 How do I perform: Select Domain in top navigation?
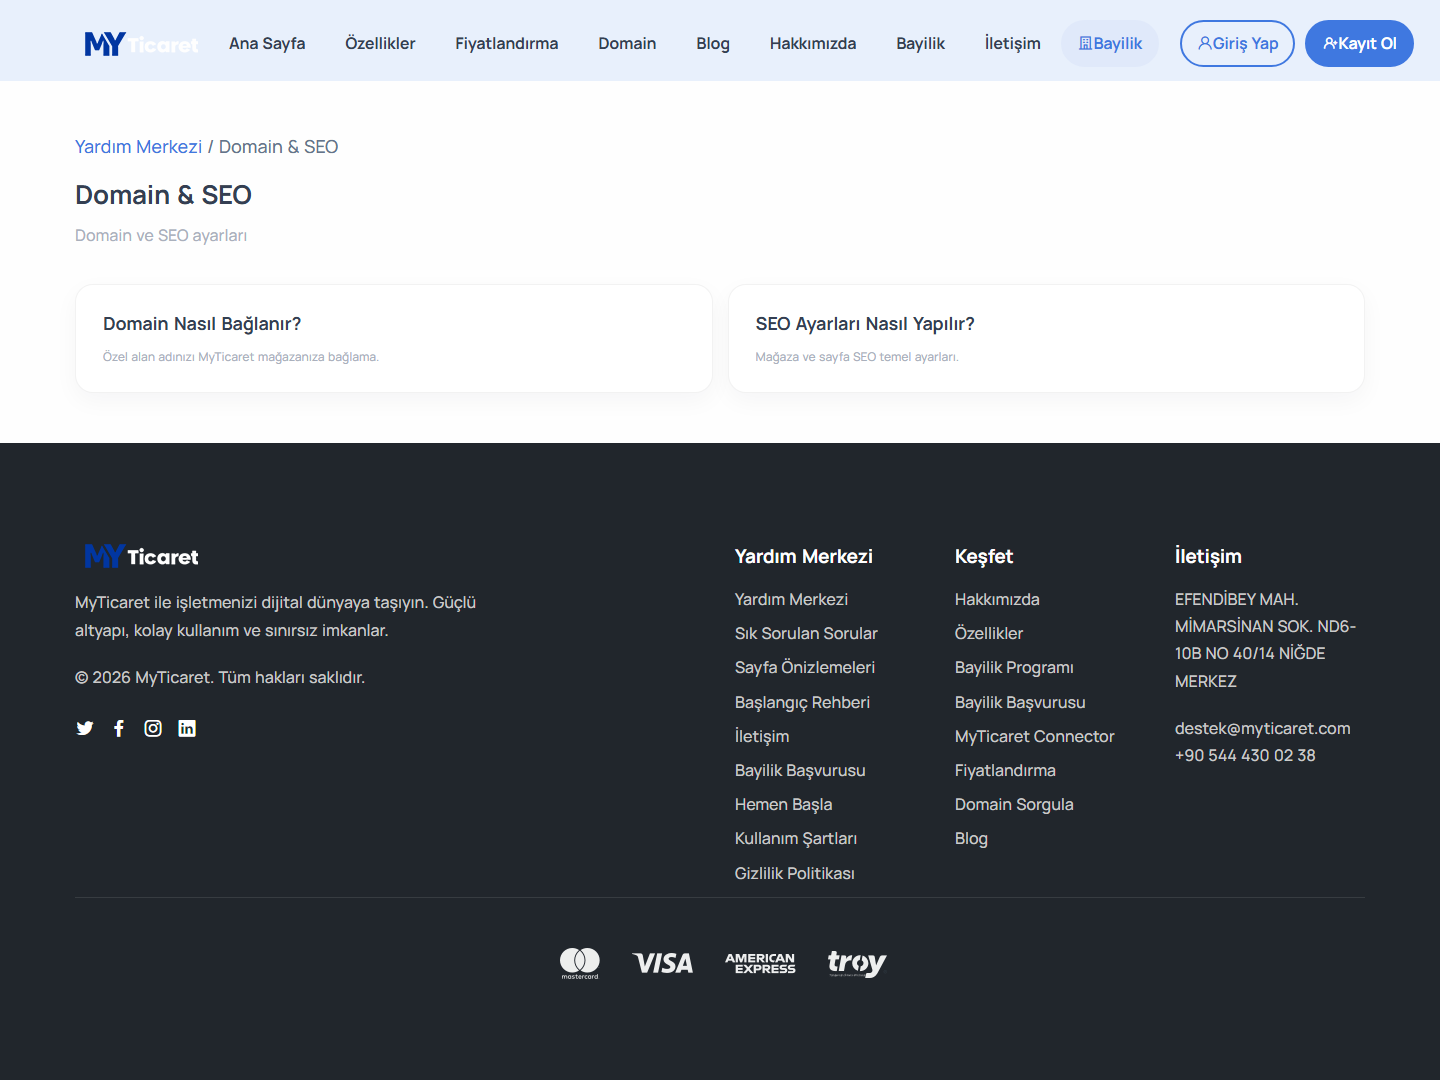[x=627, y=44]
